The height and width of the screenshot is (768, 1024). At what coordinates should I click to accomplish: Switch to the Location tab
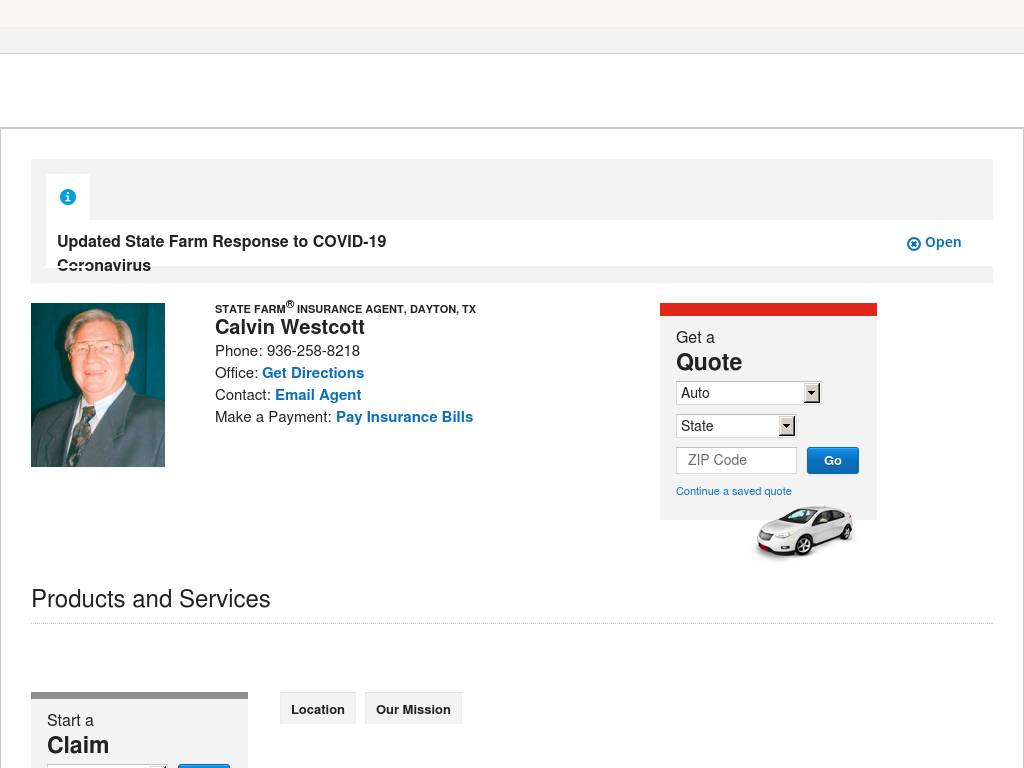[317, 709]
